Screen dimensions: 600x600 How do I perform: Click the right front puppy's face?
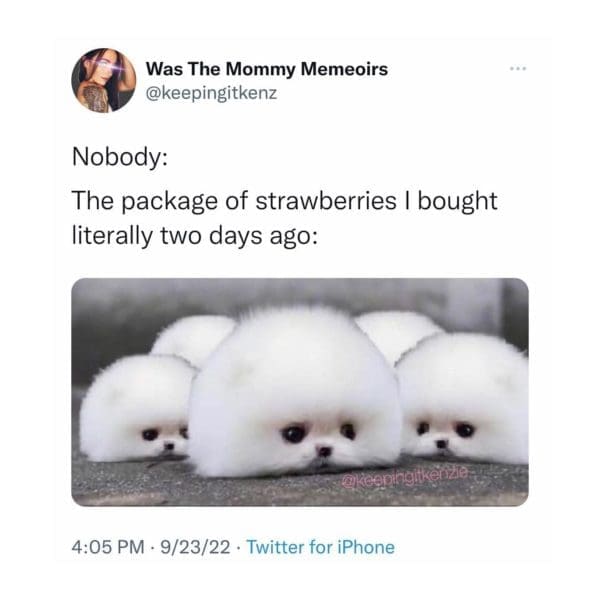[444, 434]
